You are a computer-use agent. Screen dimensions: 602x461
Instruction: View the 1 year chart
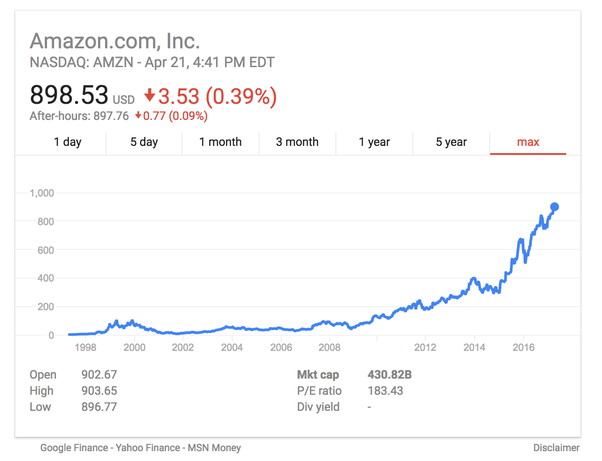coord(374,142)
